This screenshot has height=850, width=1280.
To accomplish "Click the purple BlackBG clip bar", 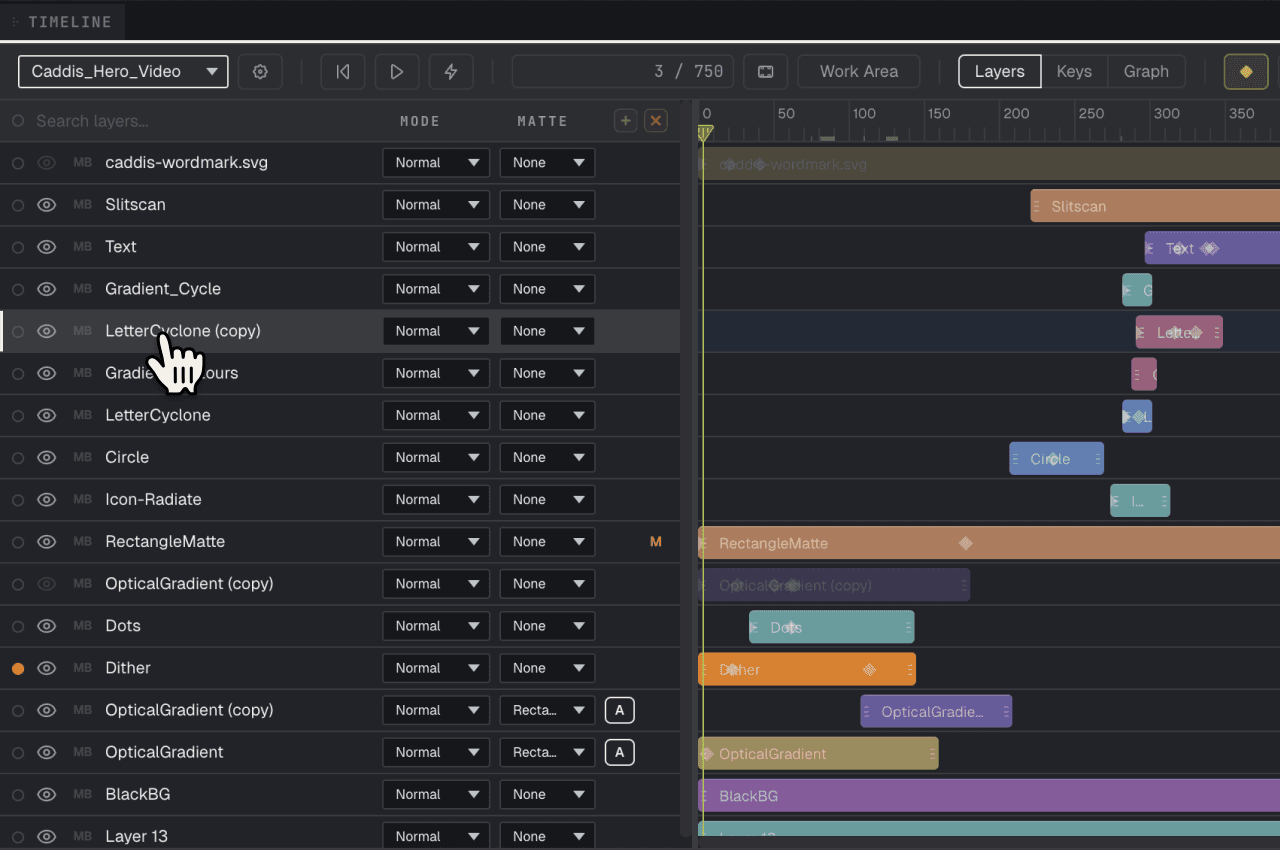I will pyautogui.click(x=989, y=796).
